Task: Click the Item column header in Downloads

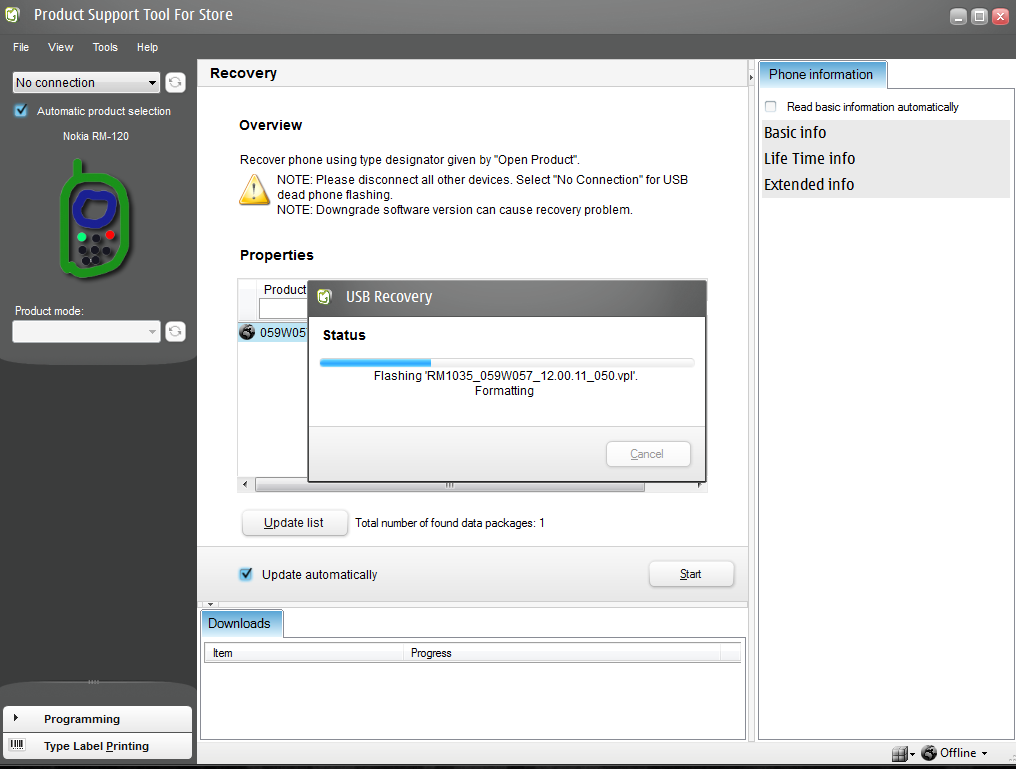Action: (x=304, y=653)
